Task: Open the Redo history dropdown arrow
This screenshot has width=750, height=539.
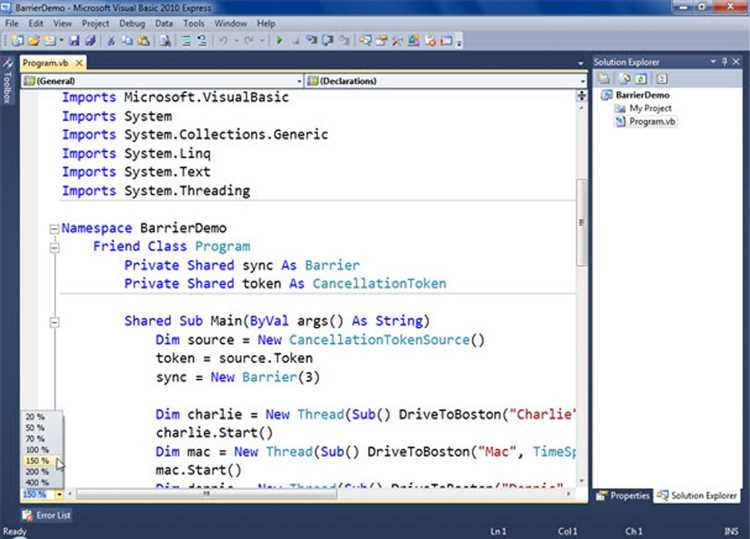Action: 262,41
